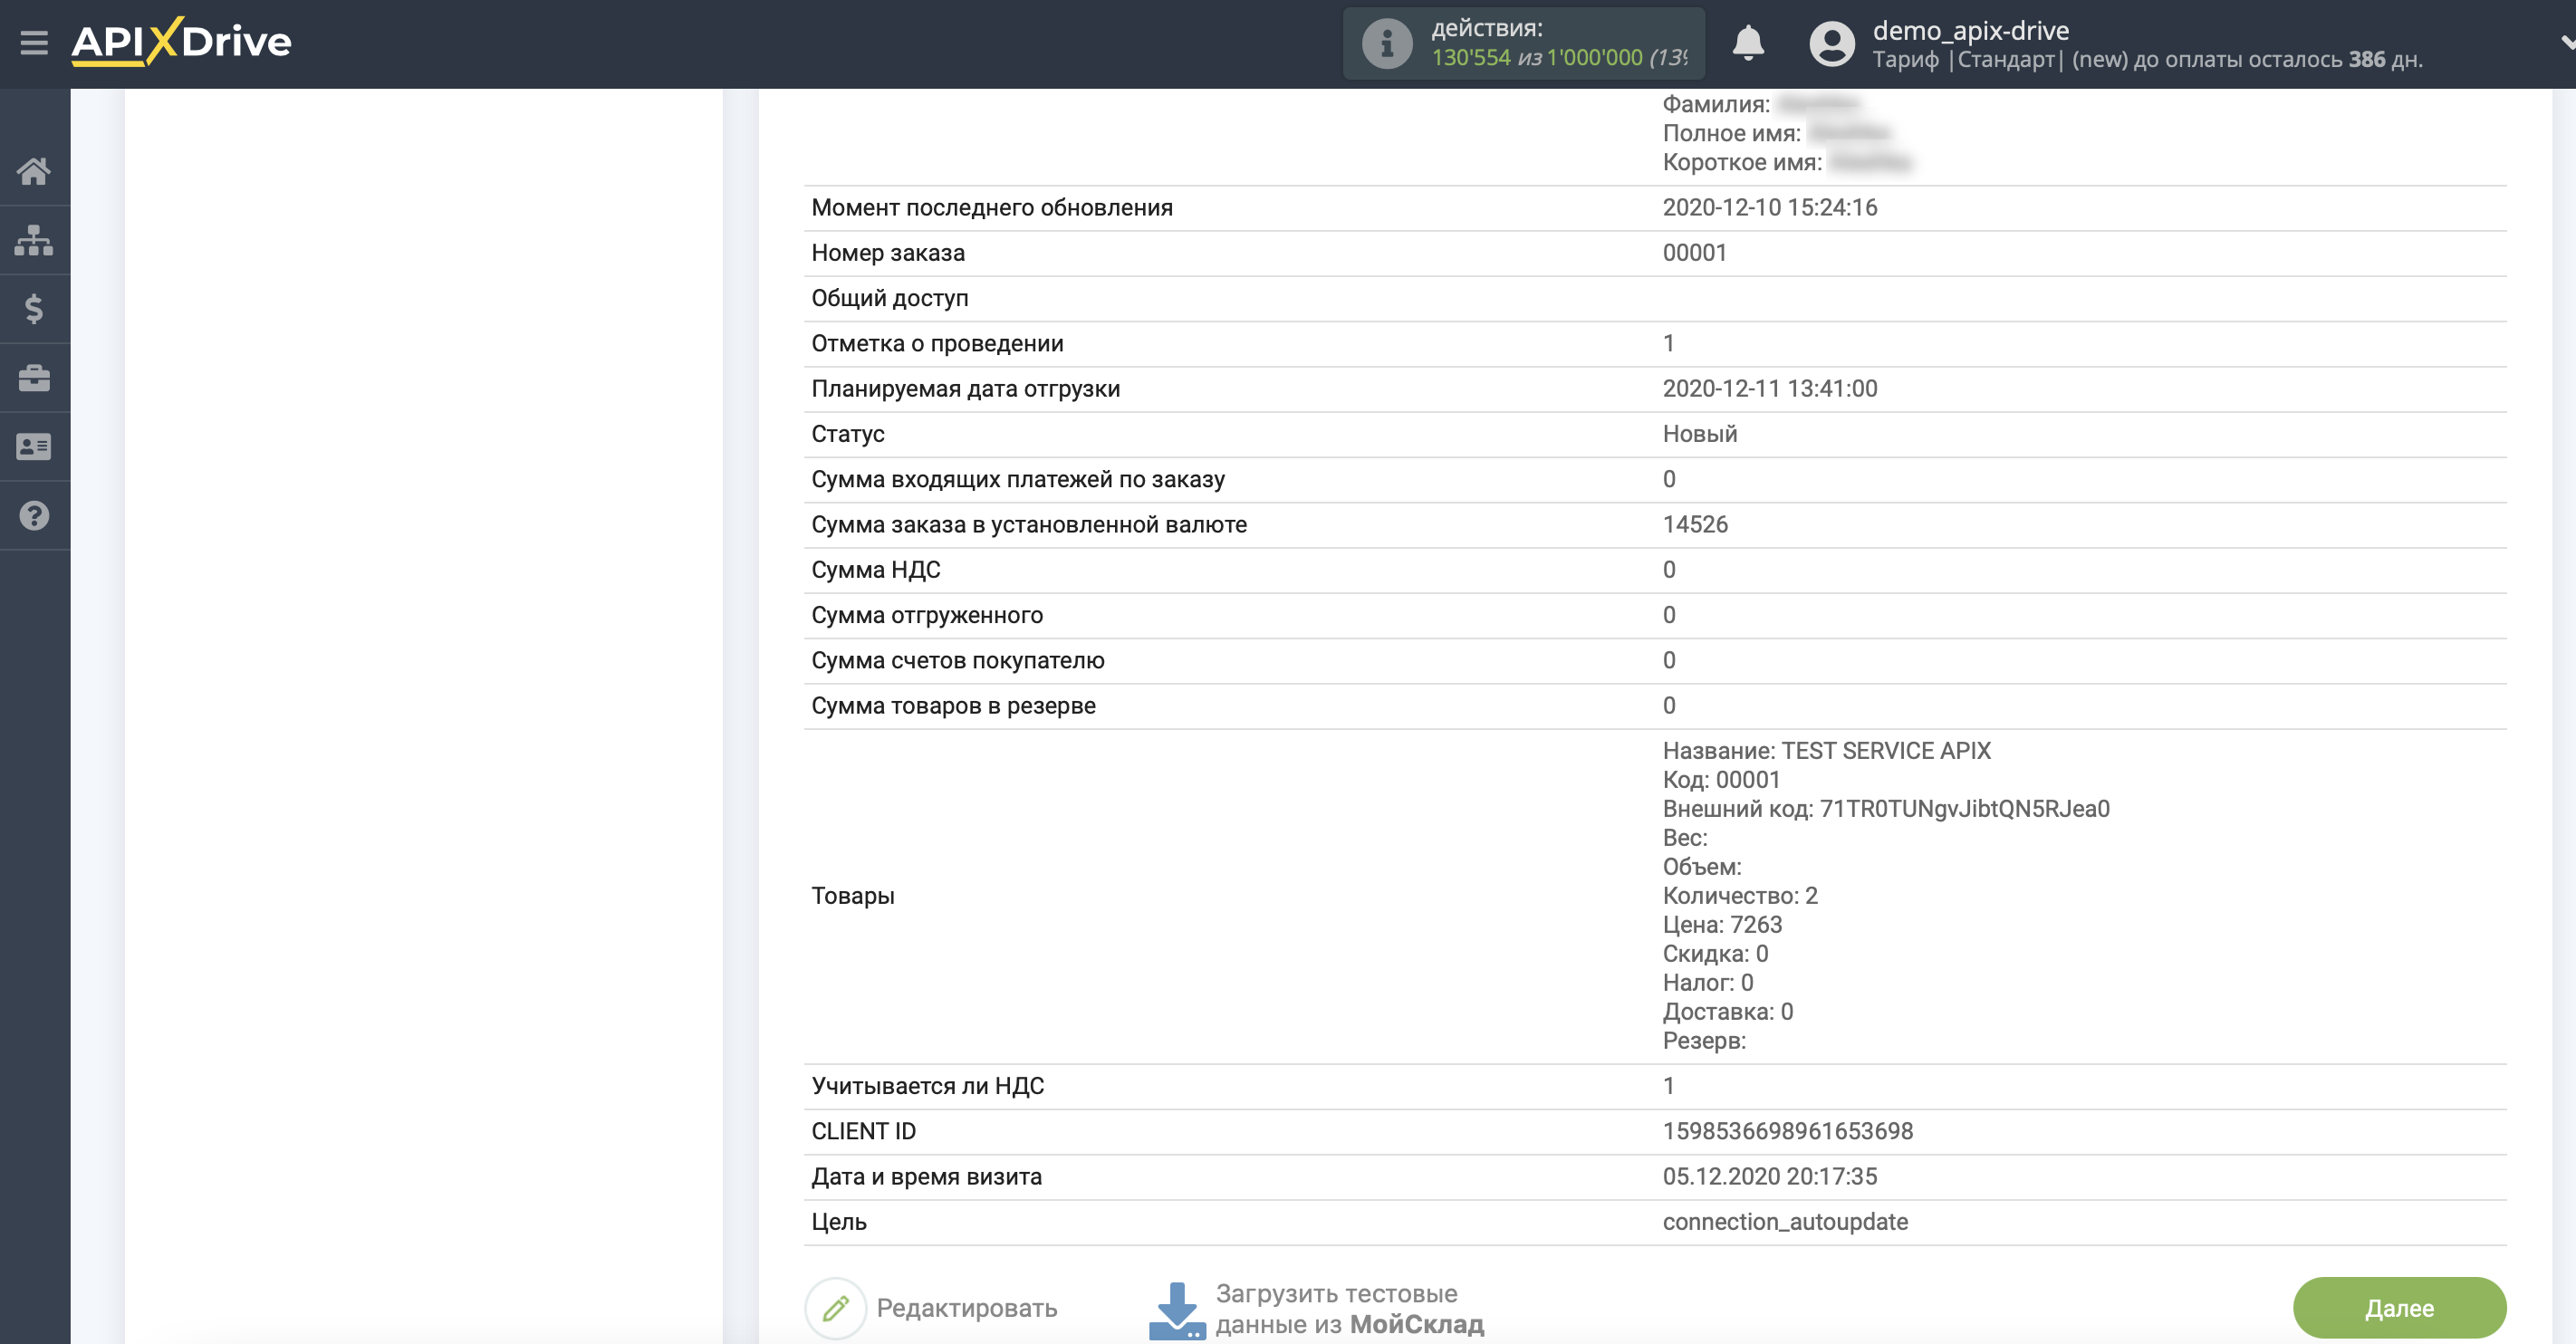Open the help question icon
This screenshot has height=1344, width=2576.
(34, 516)
